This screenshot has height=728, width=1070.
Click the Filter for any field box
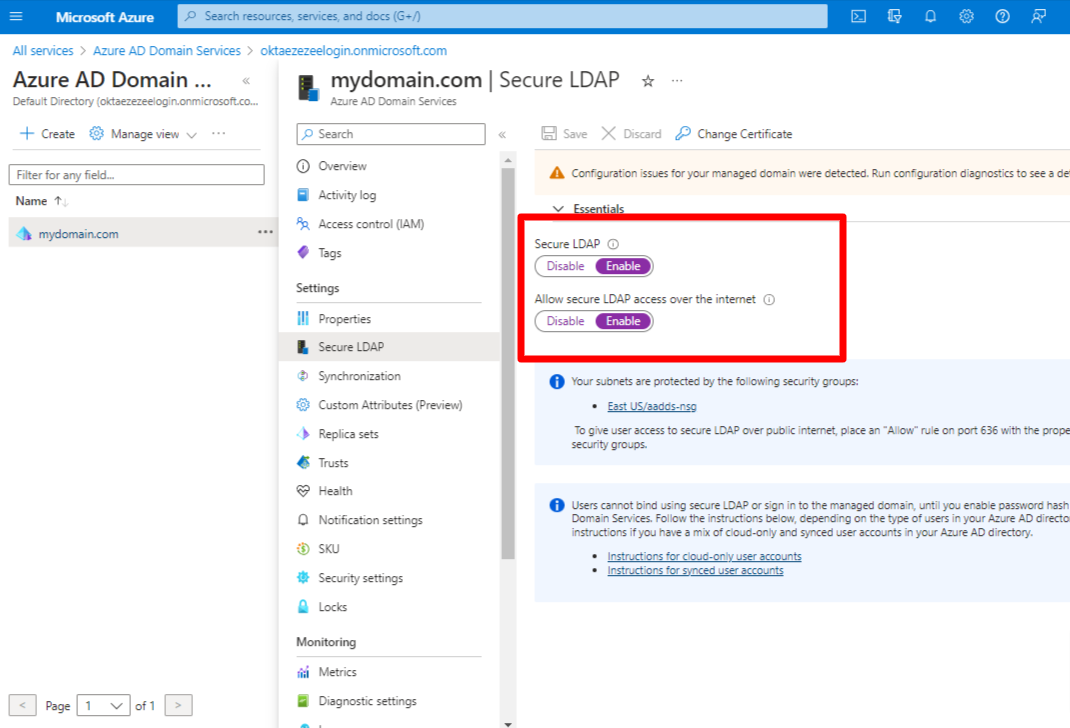136,175
